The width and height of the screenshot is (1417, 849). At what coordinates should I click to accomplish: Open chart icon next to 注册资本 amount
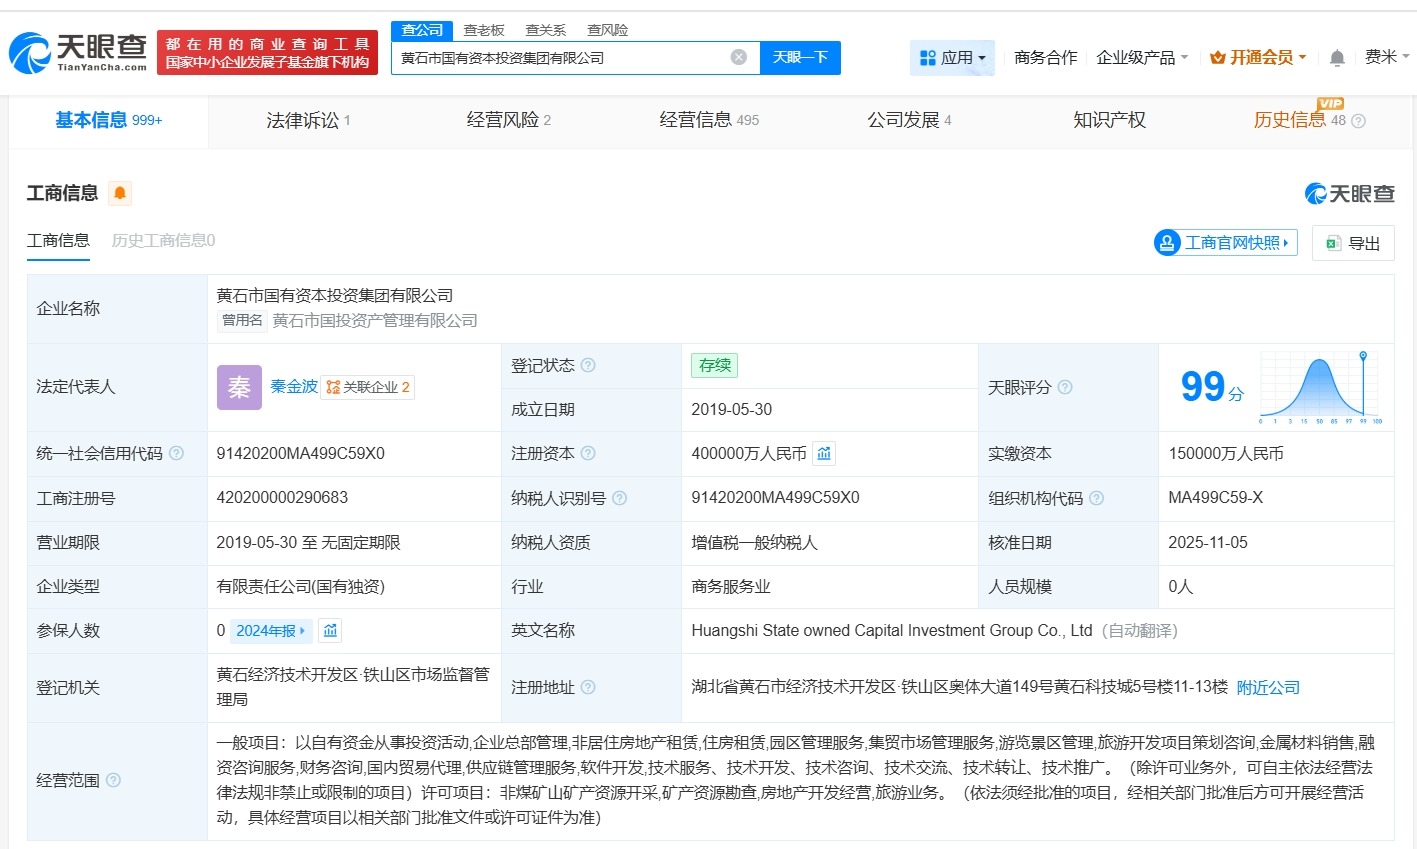(x=824, y=454)
